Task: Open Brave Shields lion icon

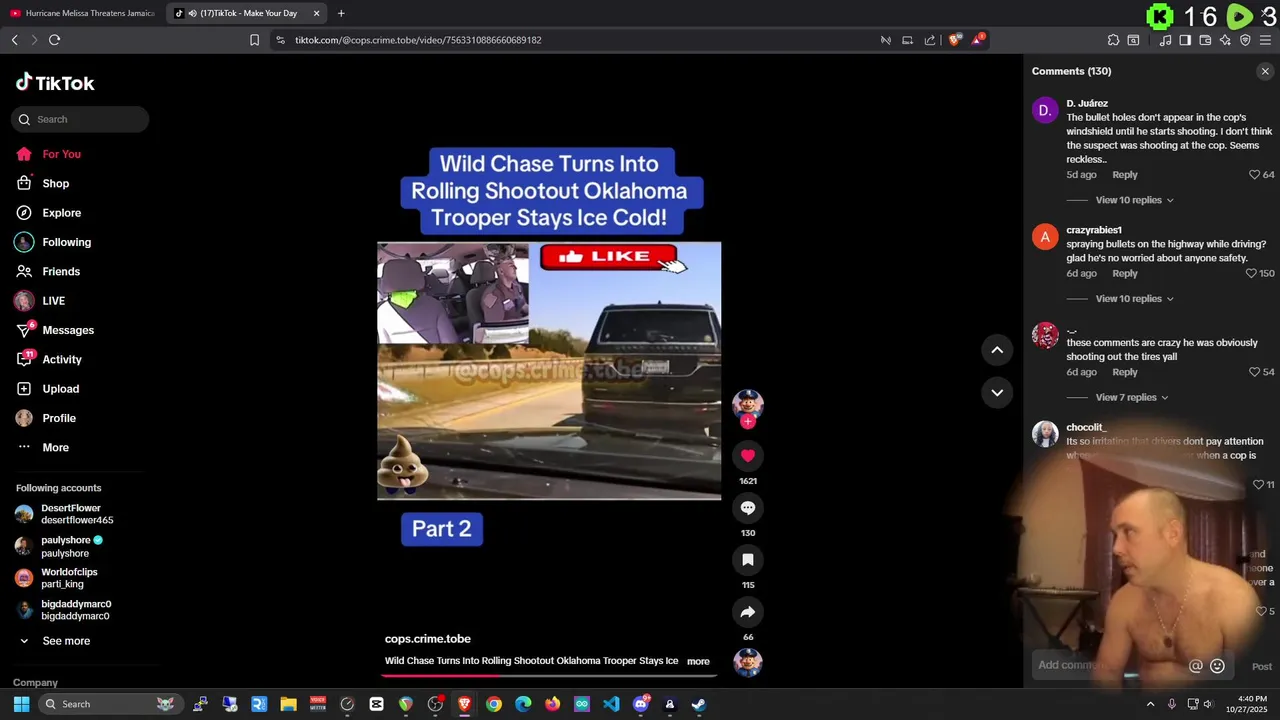Action: 954,40
